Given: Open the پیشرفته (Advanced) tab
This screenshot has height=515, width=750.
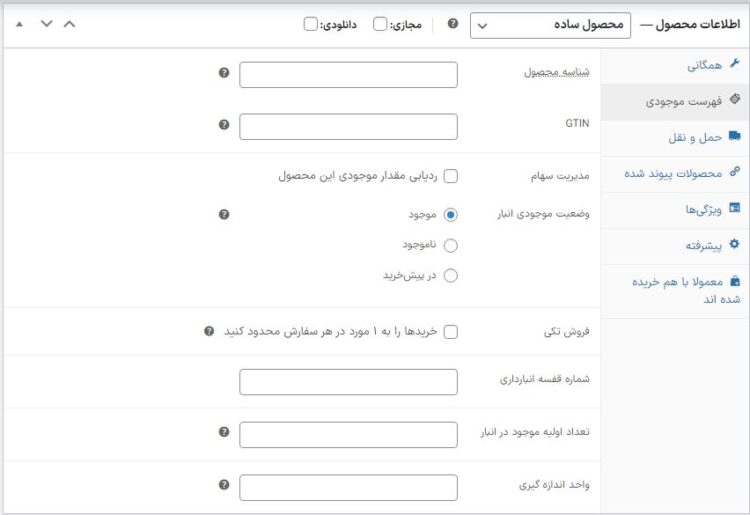Looking at the screenshot, I should 675,246.
